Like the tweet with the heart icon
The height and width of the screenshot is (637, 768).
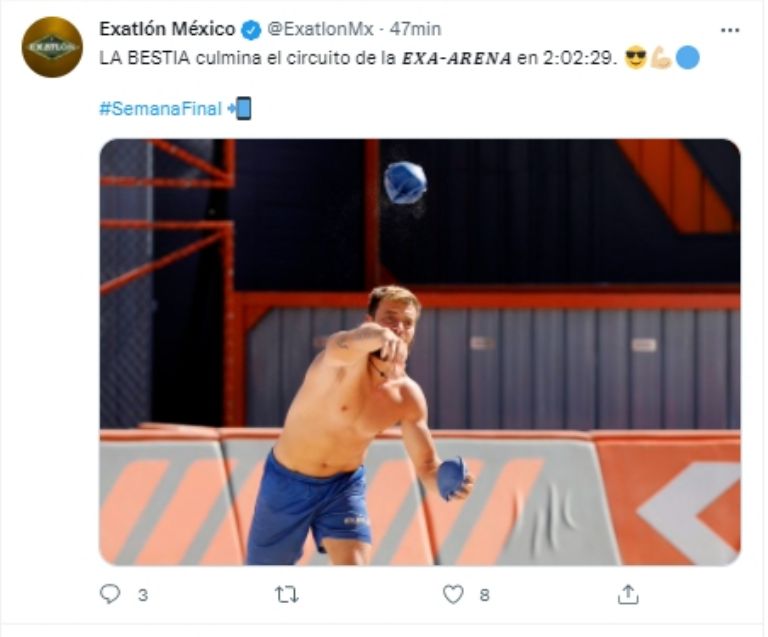454,594
